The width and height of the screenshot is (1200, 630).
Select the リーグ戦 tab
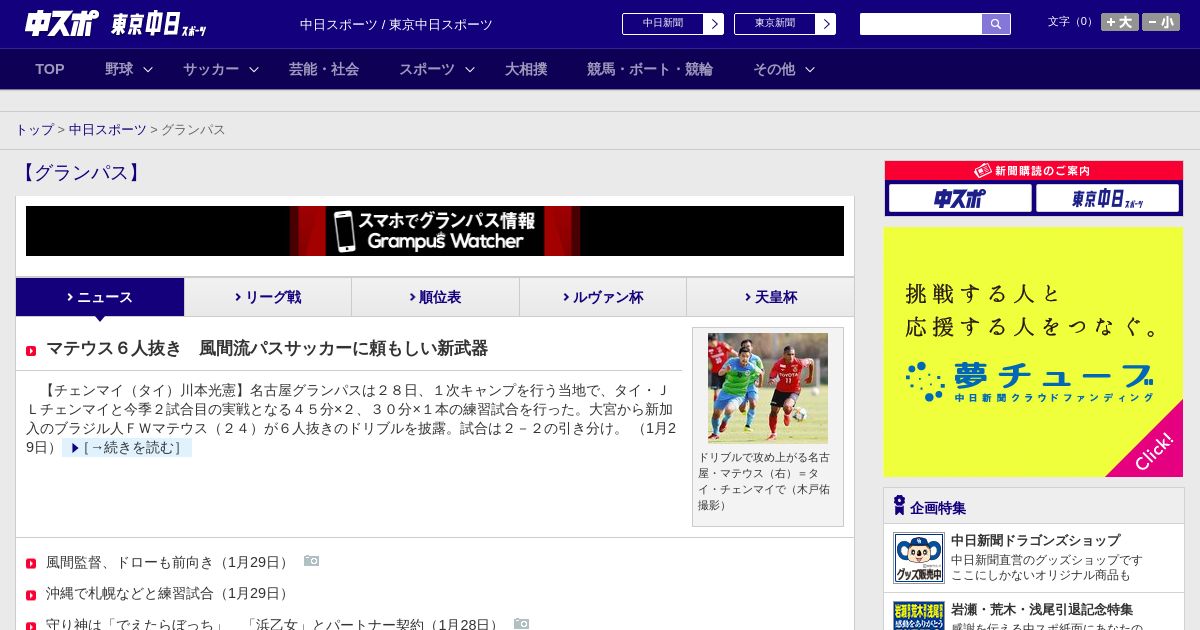point(268,297)
